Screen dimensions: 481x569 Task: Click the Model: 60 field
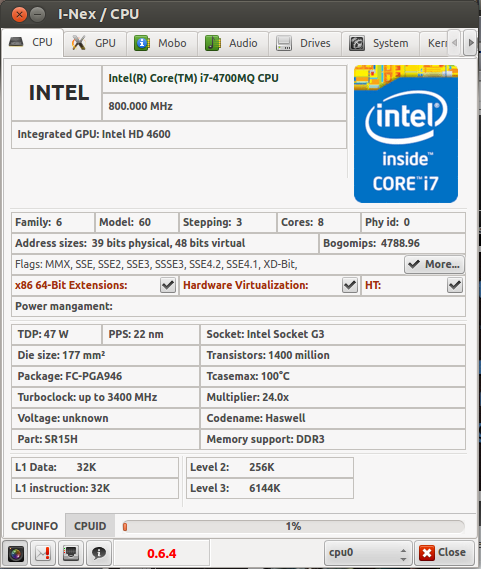(137, 222)
